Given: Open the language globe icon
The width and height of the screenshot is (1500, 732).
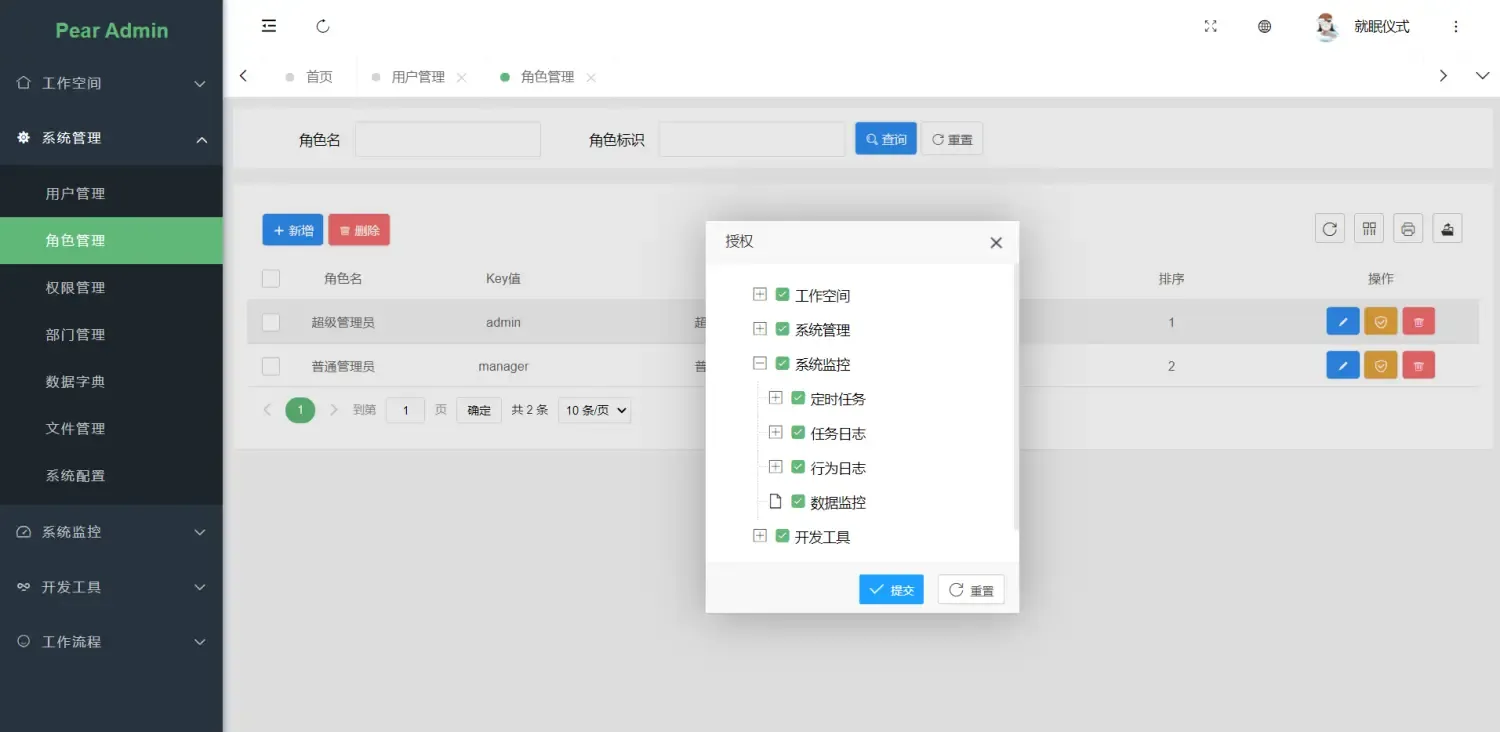Looking at the screenshot, I should (x=1264, y=27).
